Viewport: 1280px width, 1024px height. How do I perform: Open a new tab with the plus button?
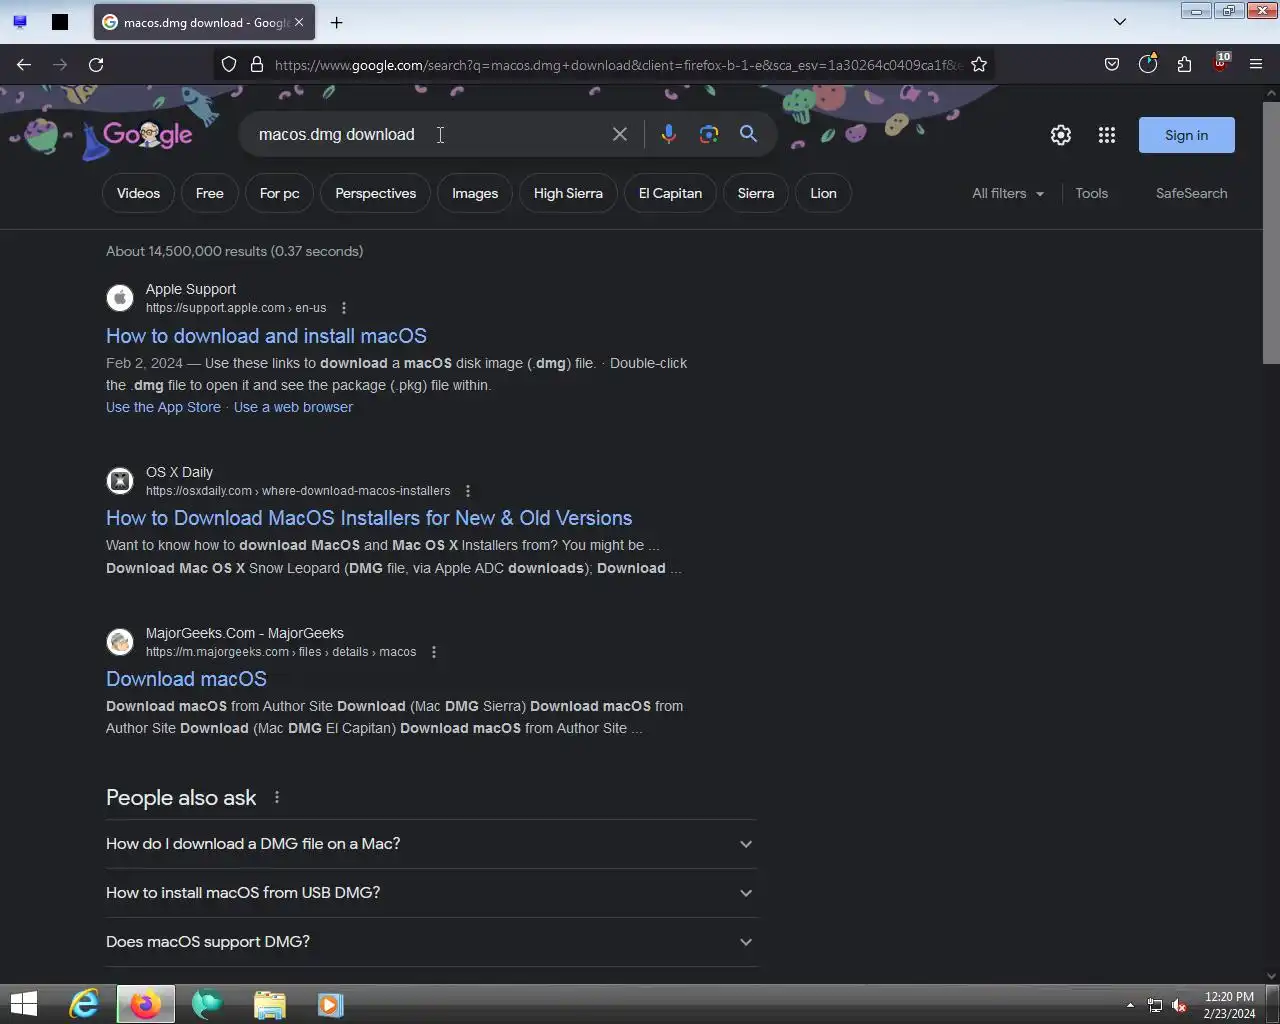pyautogui.click(x=337, y=22)
